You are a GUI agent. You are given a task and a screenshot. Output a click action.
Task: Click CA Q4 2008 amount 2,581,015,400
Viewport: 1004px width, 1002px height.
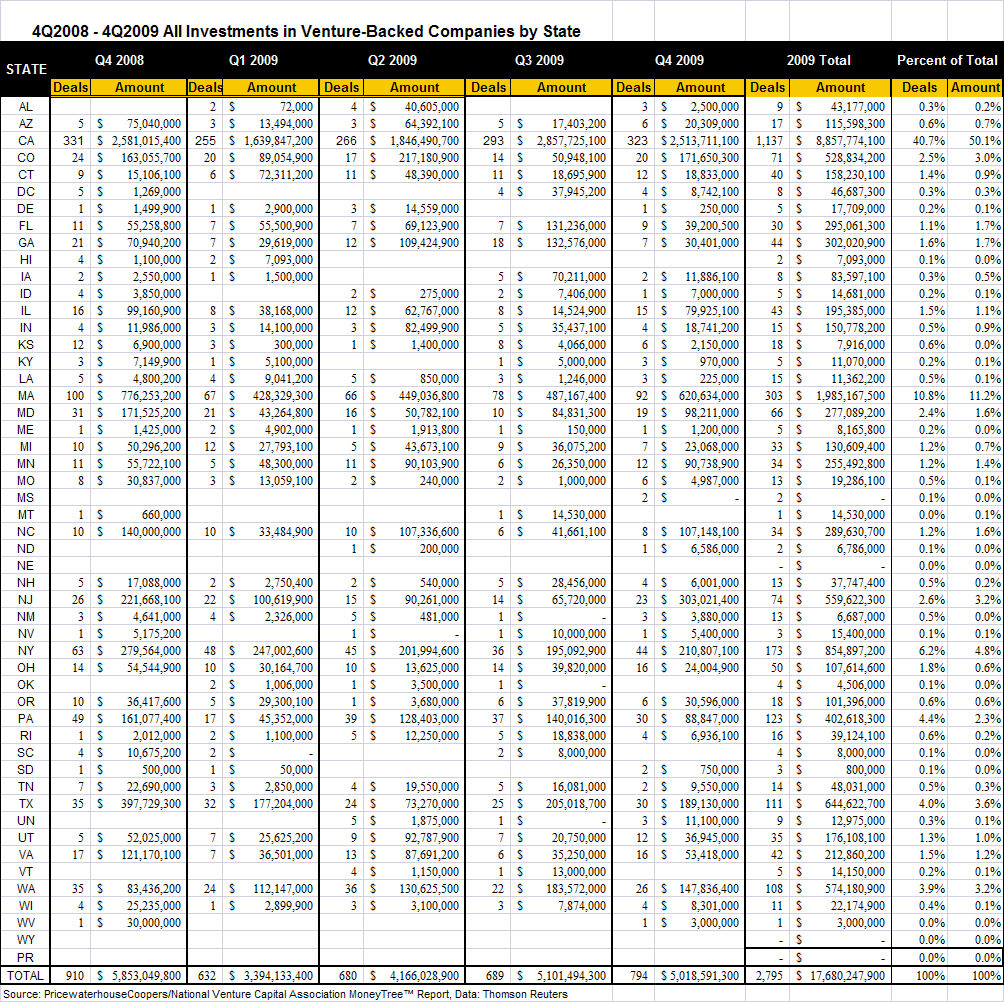146,140
